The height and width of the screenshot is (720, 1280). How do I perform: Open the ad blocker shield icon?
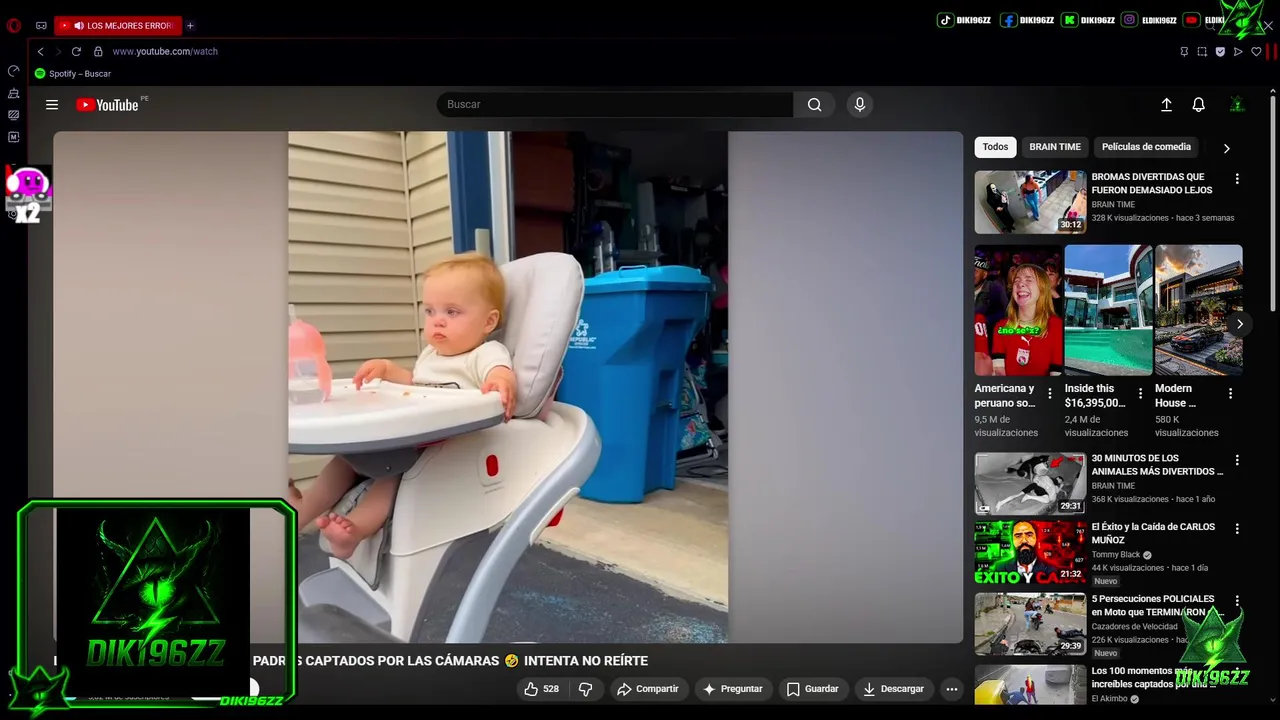[x=1220, y=52]
